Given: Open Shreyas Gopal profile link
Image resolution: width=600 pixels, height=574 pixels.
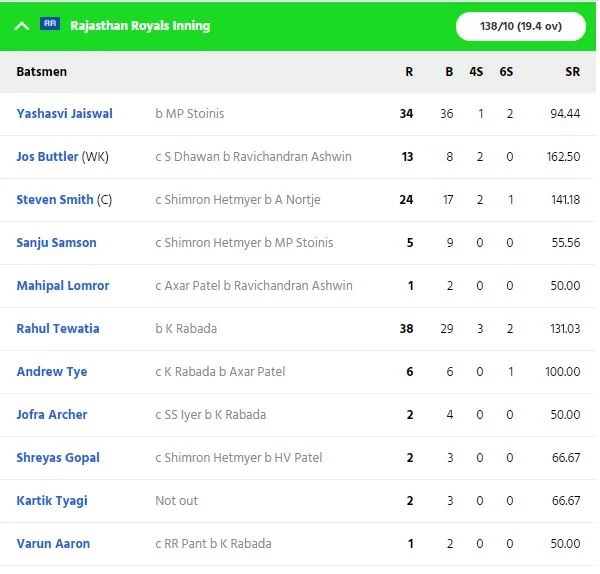Looking at the screenshot, I should pyautogui.click(x=58, y=458).
